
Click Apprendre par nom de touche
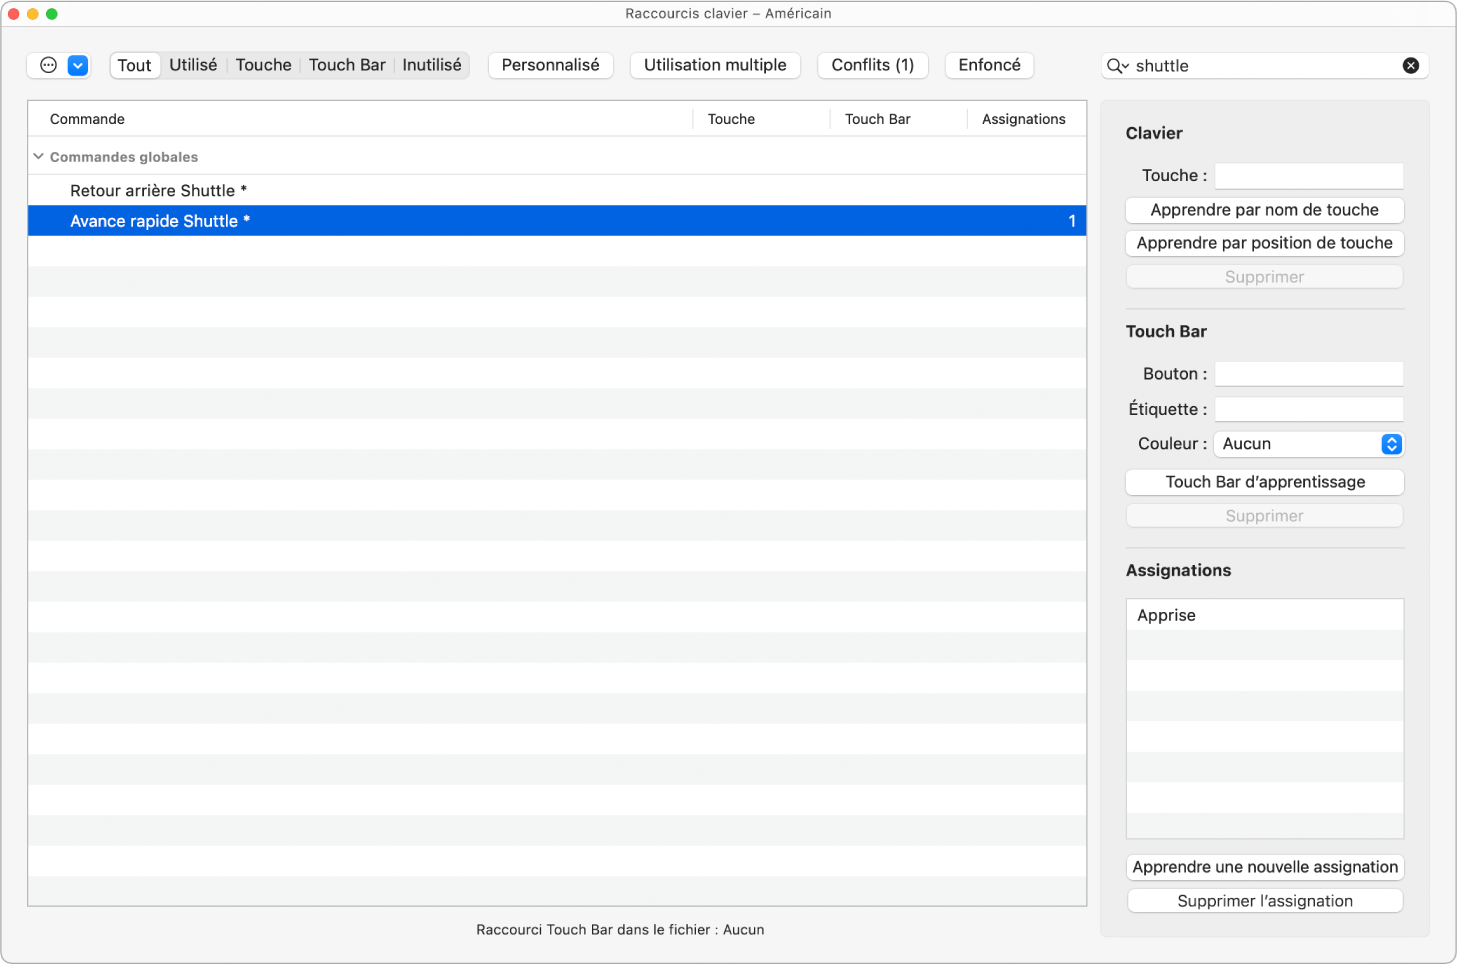coord(1264,210)
